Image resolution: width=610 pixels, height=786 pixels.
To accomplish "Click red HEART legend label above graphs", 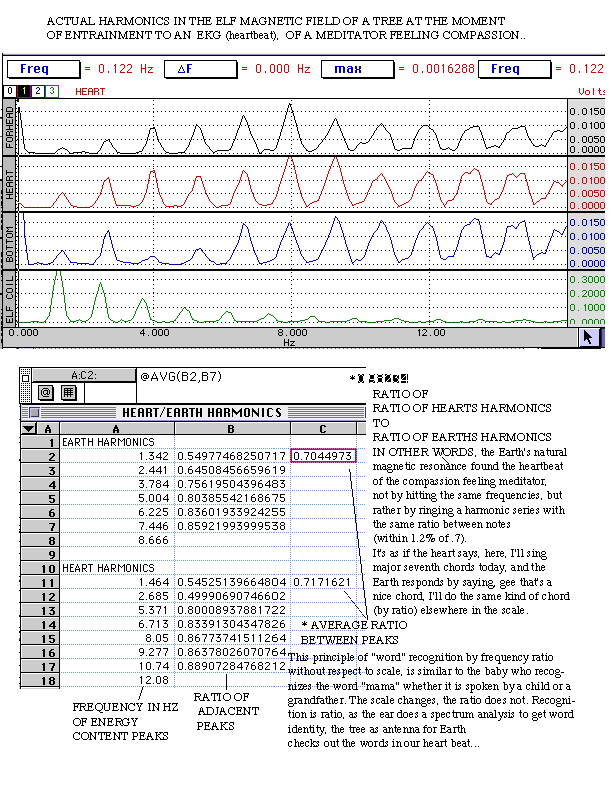I will coord(90,92).
